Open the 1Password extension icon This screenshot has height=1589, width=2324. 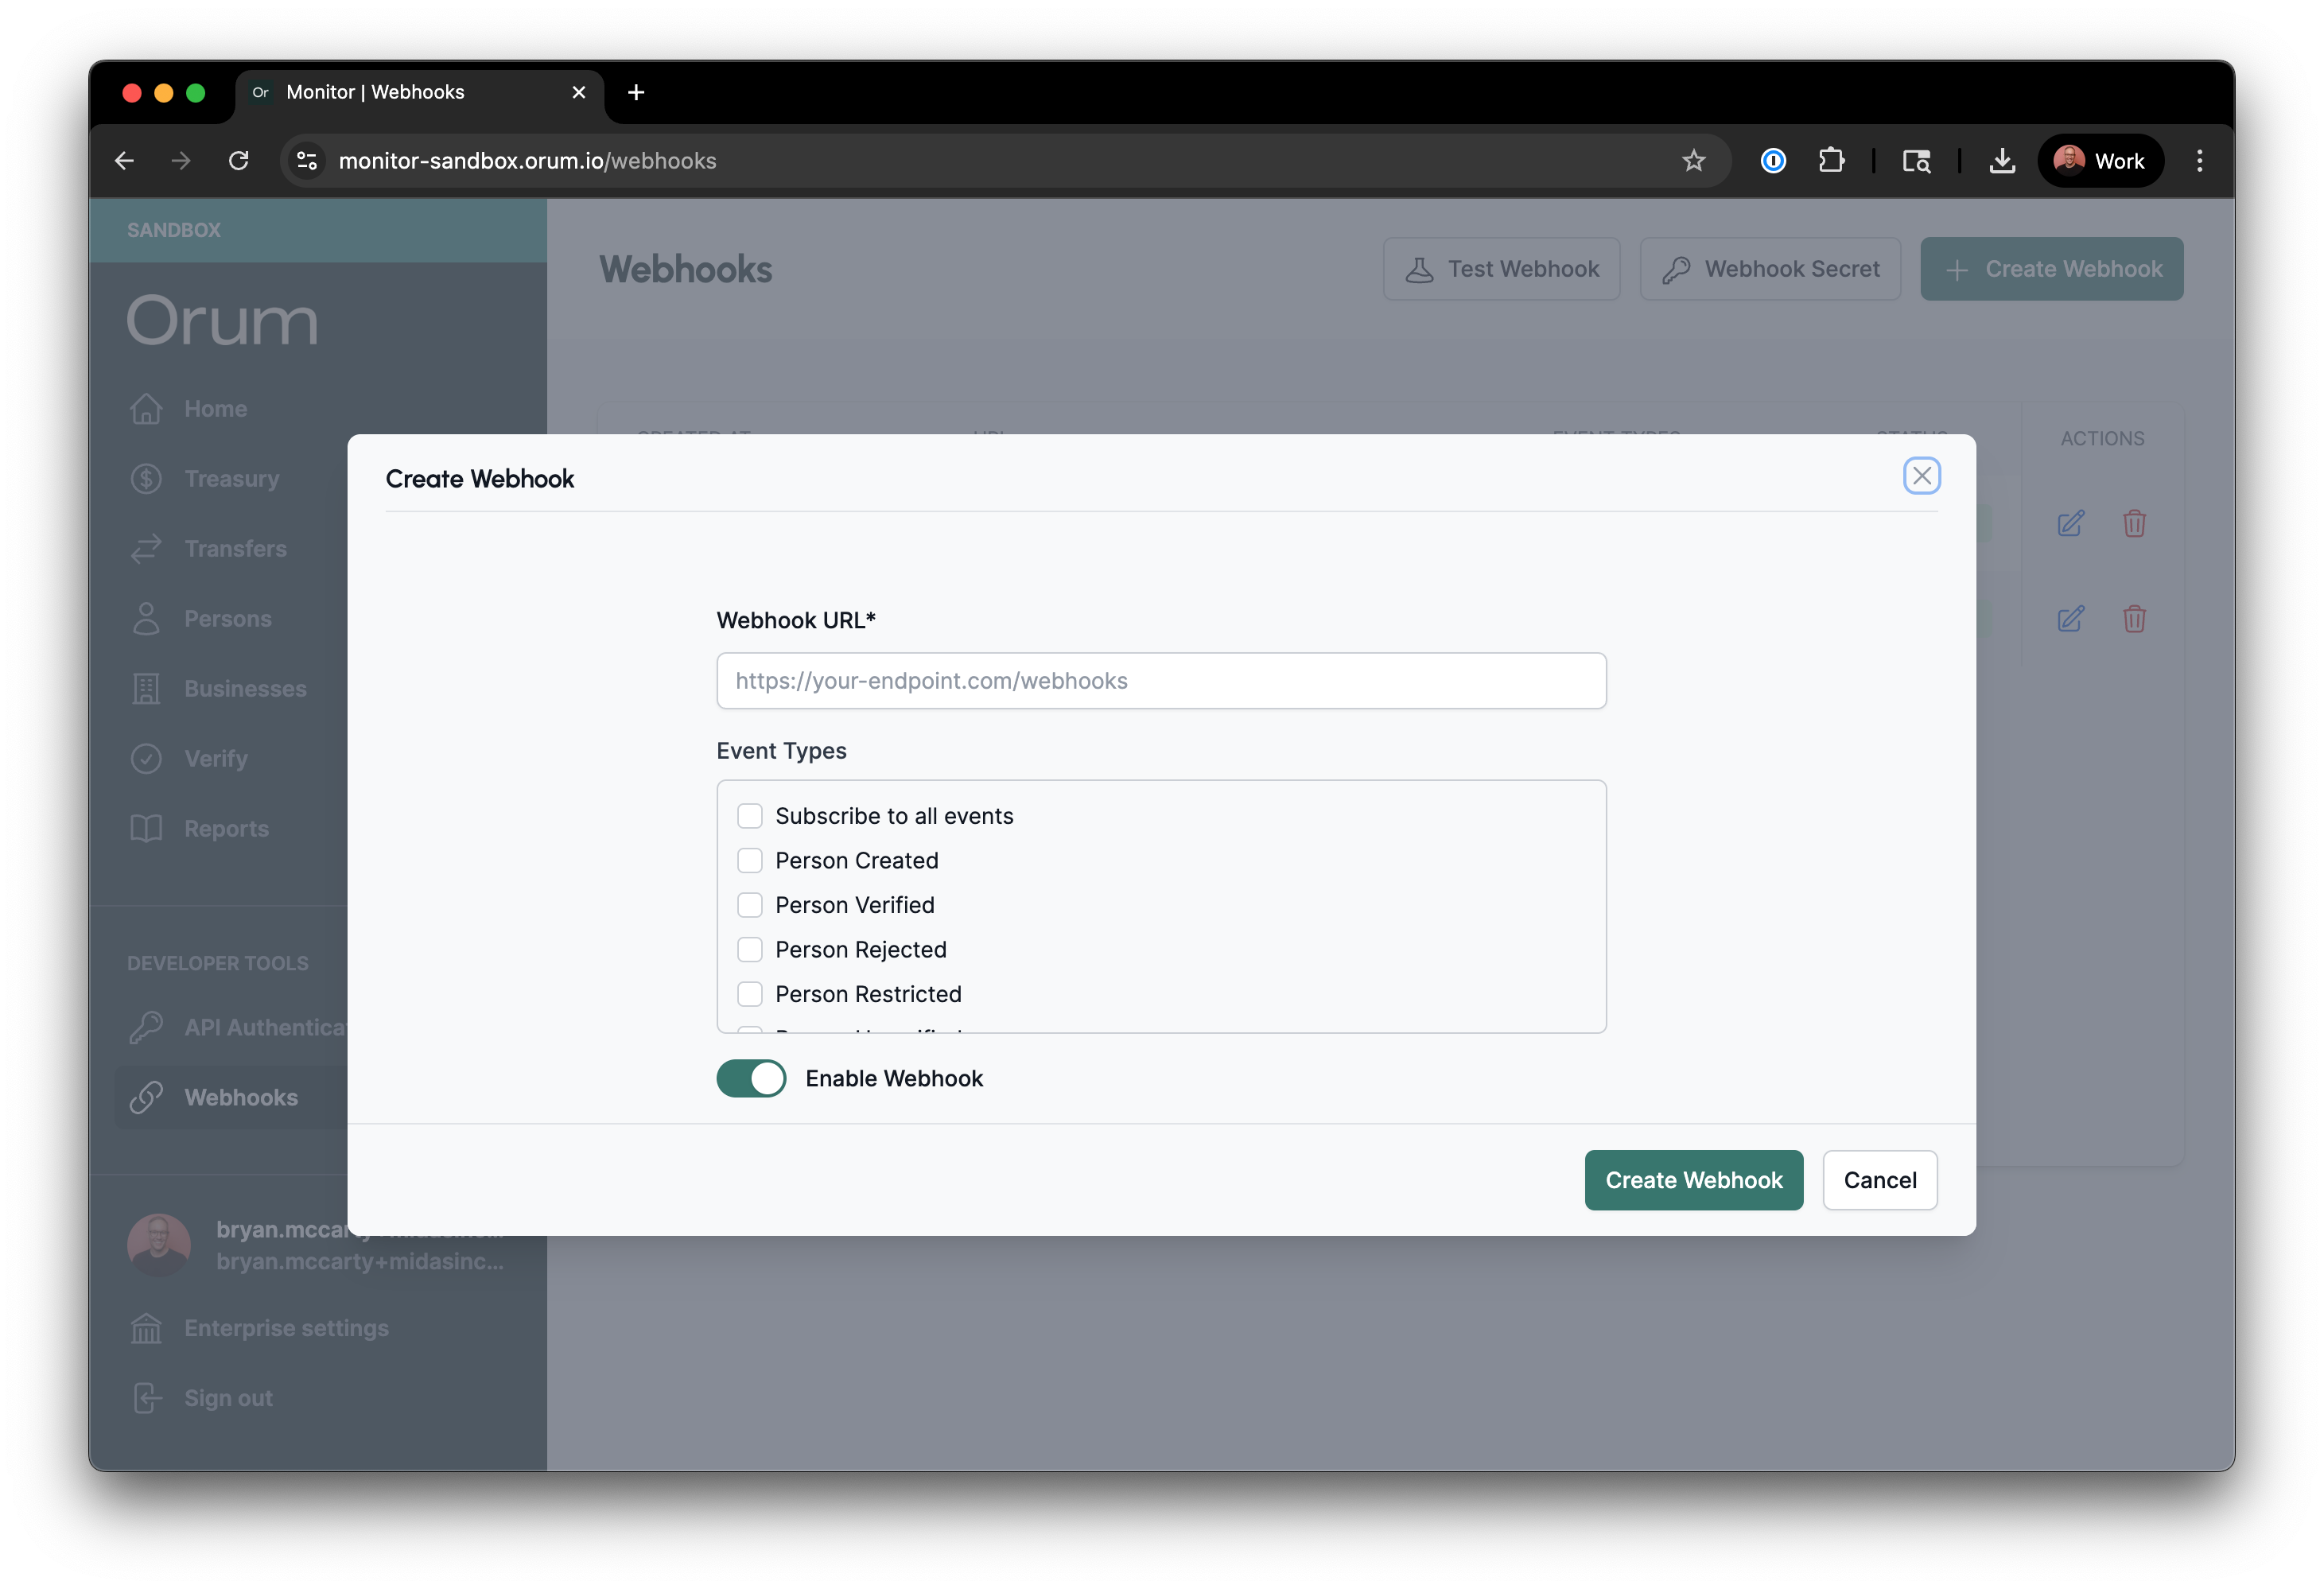point(1773,161)
